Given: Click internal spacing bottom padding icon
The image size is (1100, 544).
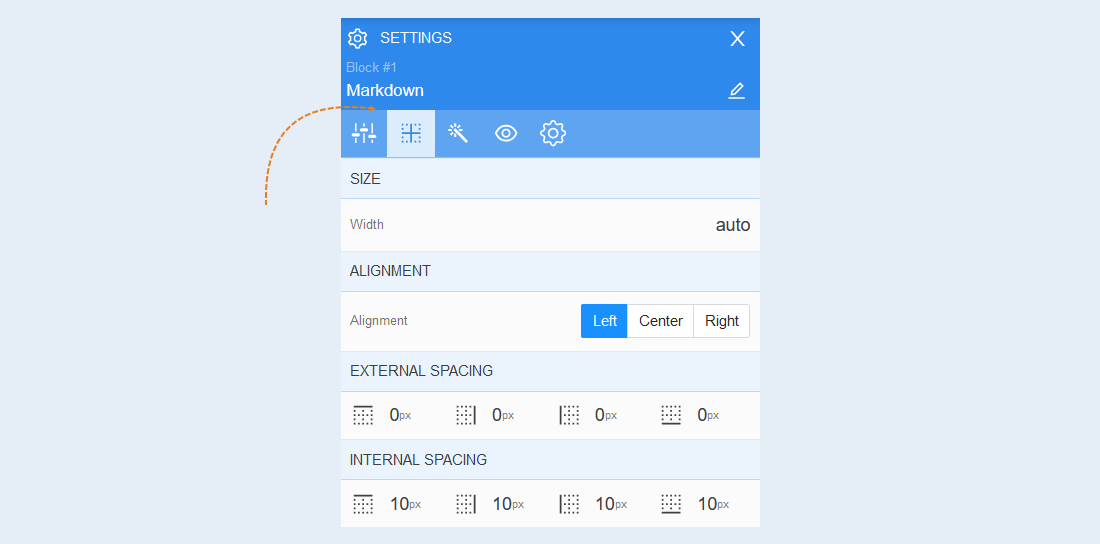Looking at the screenshot, I should [671, 504].
